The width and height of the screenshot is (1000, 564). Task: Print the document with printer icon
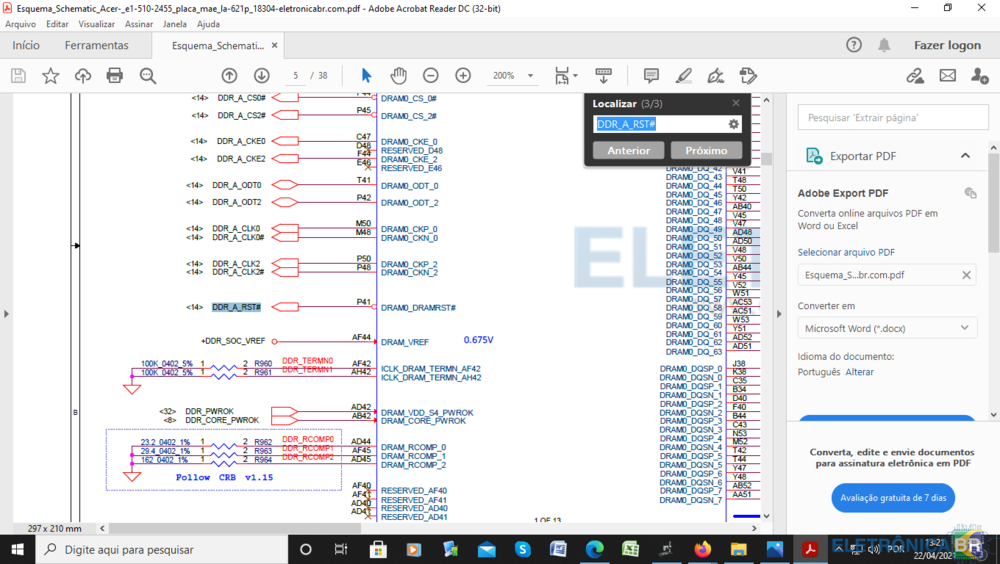pos(115,76)
